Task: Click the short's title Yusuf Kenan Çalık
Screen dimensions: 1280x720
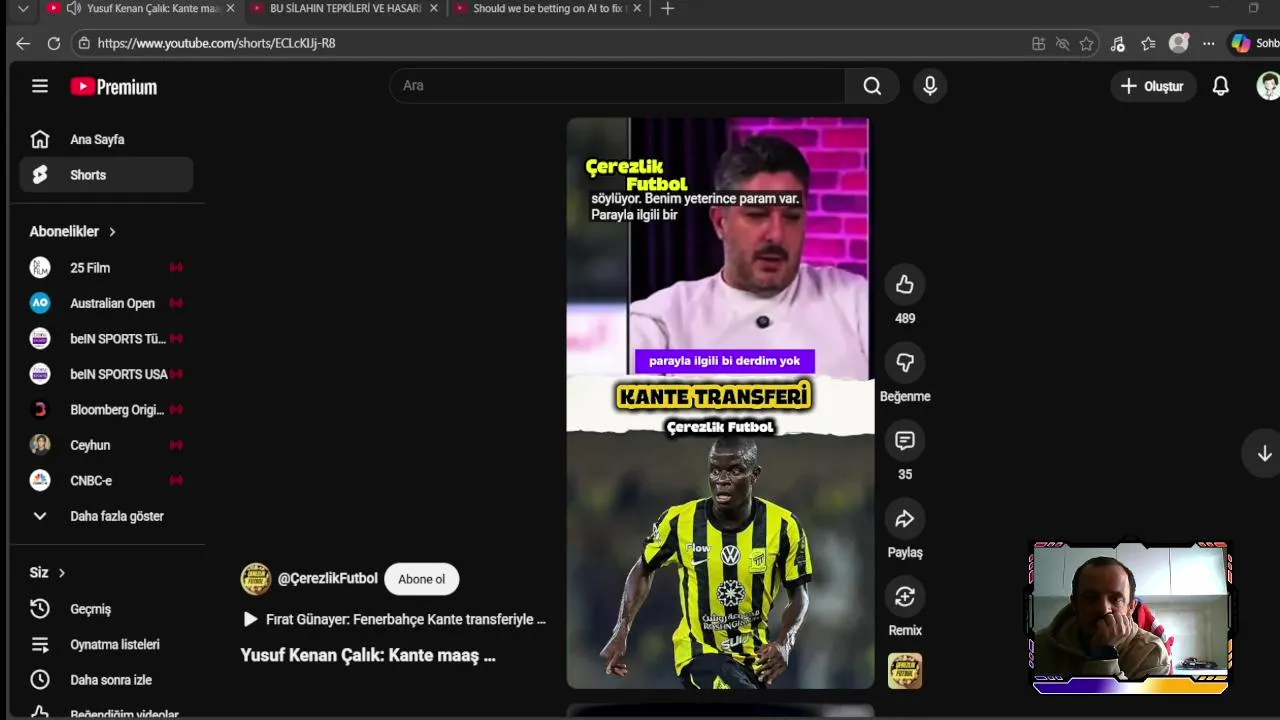Action: point(368,656)
